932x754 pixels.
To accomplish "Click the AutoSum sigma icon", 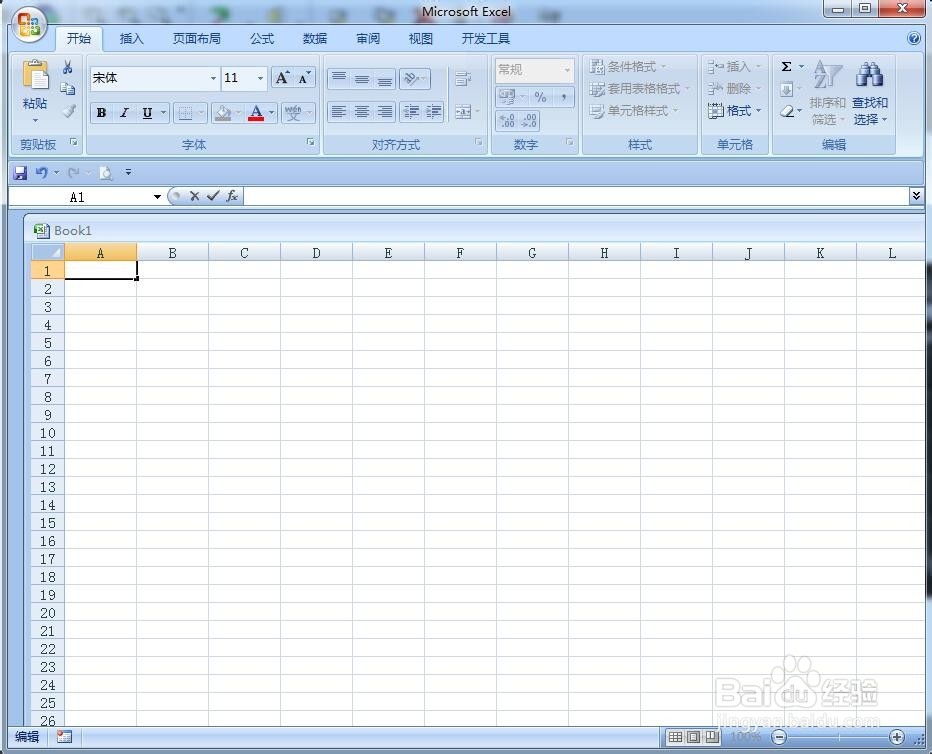I will 786,67.
